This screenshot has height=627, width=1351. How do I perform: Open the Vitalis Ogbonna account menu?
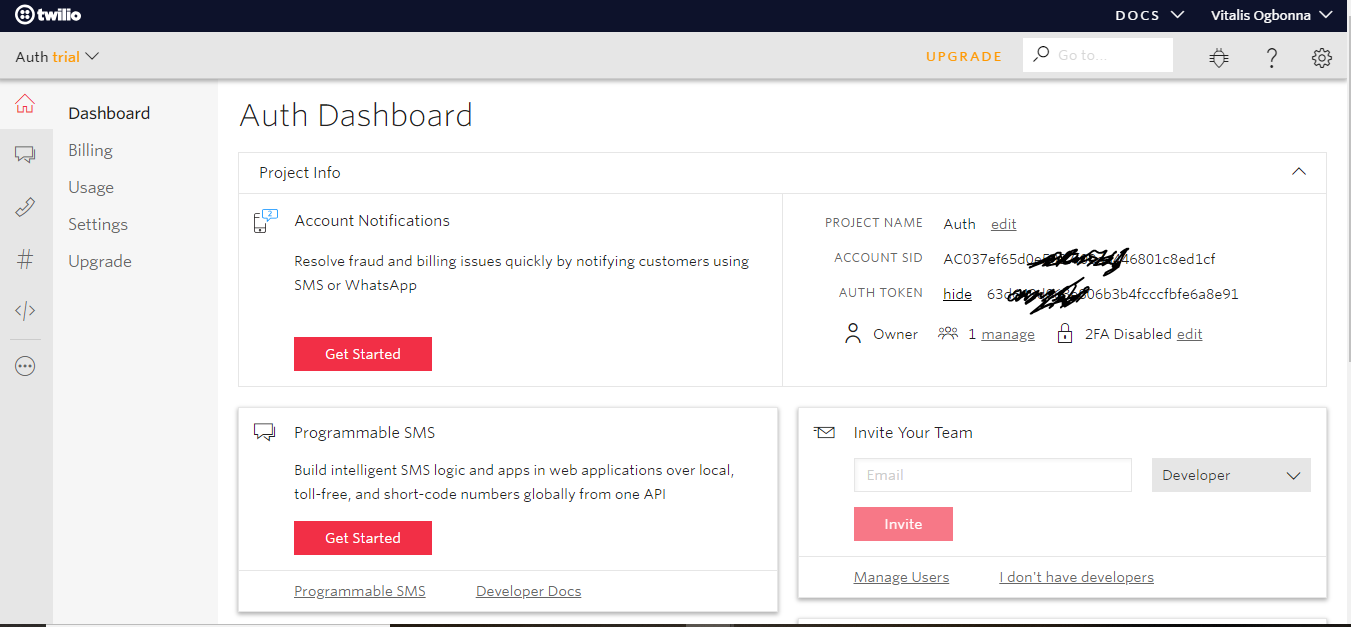(x=1271, y=15)
